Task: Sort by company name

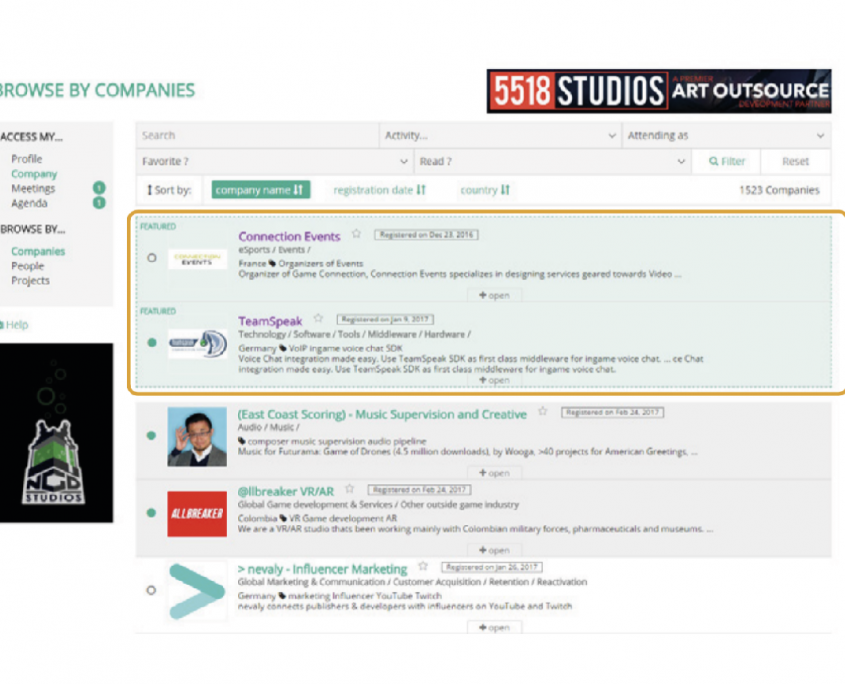Action: [x=260, y=190]
